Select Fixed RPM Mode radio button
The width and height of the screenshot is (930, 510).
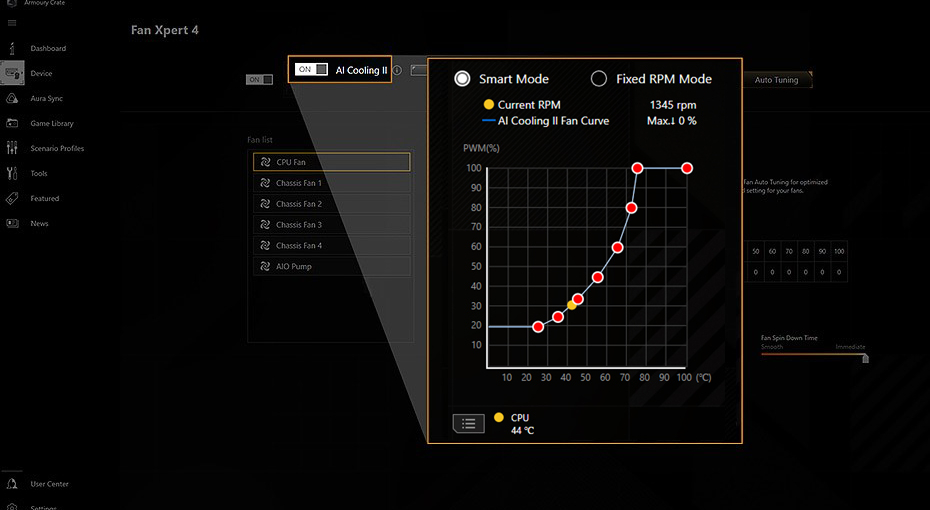598,79
